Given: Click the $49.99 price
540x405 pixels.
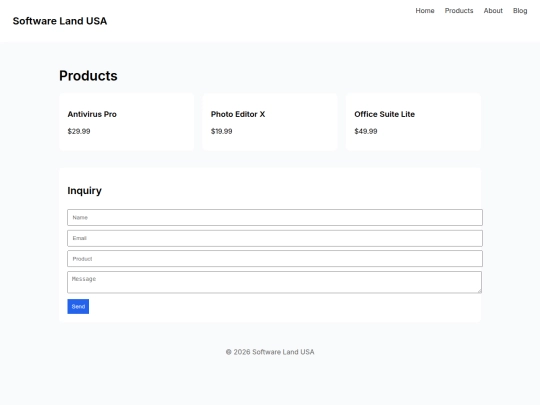Looking at the screenshot, I should coord(366,131).
